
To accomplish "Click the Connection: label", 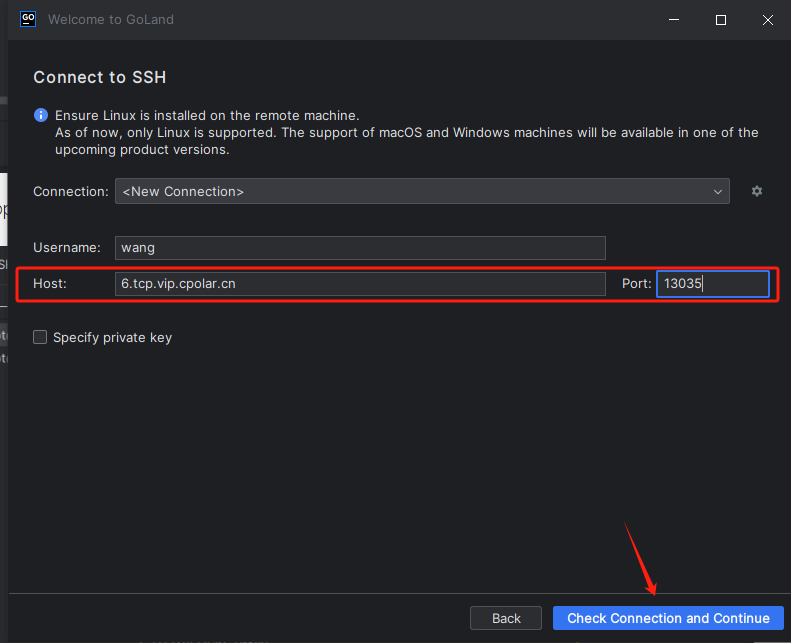I will [x=71, y=191].
